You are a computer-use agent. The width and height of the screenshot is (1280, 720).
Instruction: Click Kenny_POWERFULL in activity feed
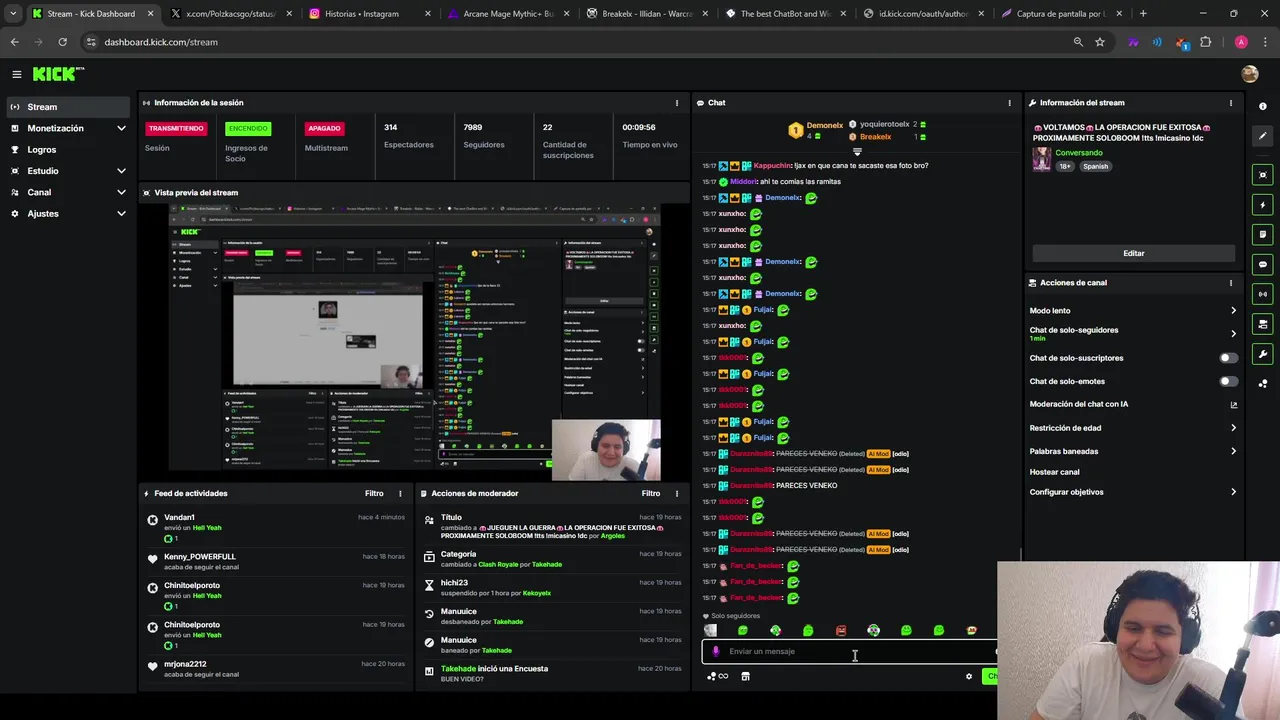coord(200,557)
